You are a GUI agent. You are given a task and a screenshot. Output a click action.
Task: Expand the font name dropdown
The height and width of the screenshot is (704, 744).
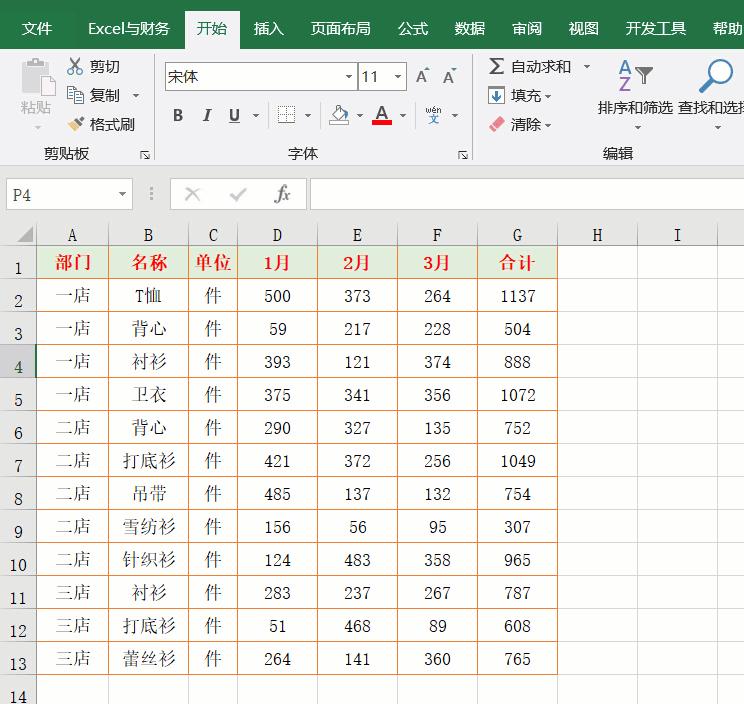(349, 76)
